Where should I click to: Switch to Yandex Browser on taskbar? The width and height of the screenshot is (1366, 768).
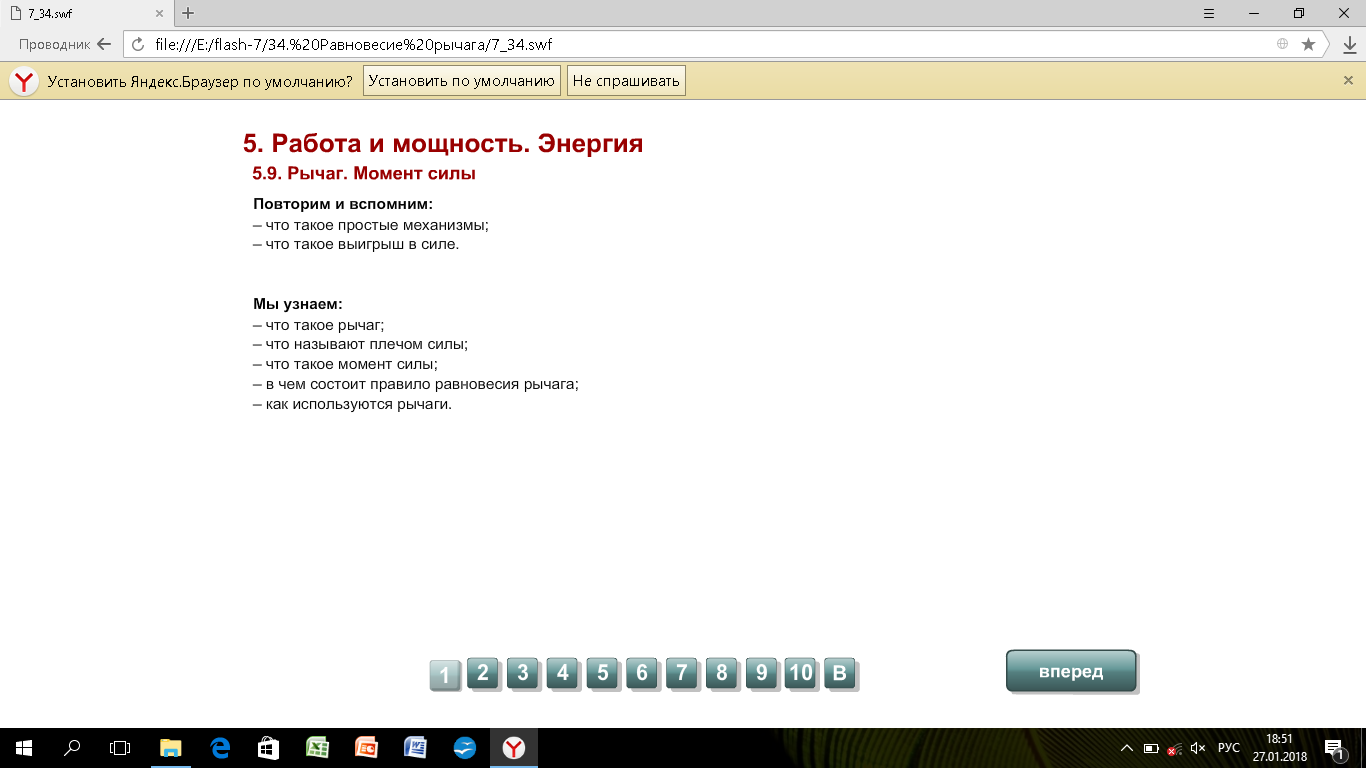tap(514, 747)
